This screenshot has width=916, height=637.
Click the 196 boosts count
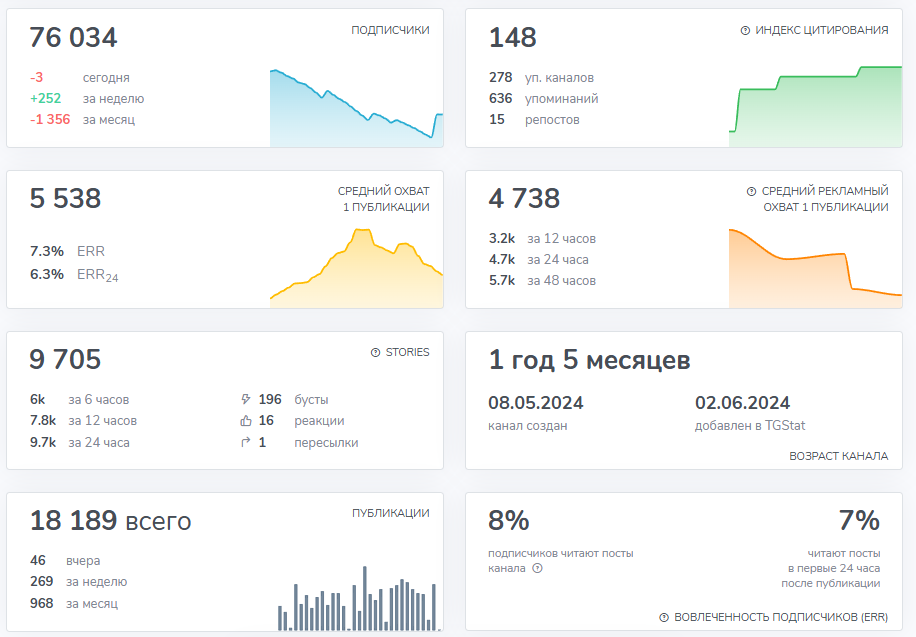[x=270, y=399]
